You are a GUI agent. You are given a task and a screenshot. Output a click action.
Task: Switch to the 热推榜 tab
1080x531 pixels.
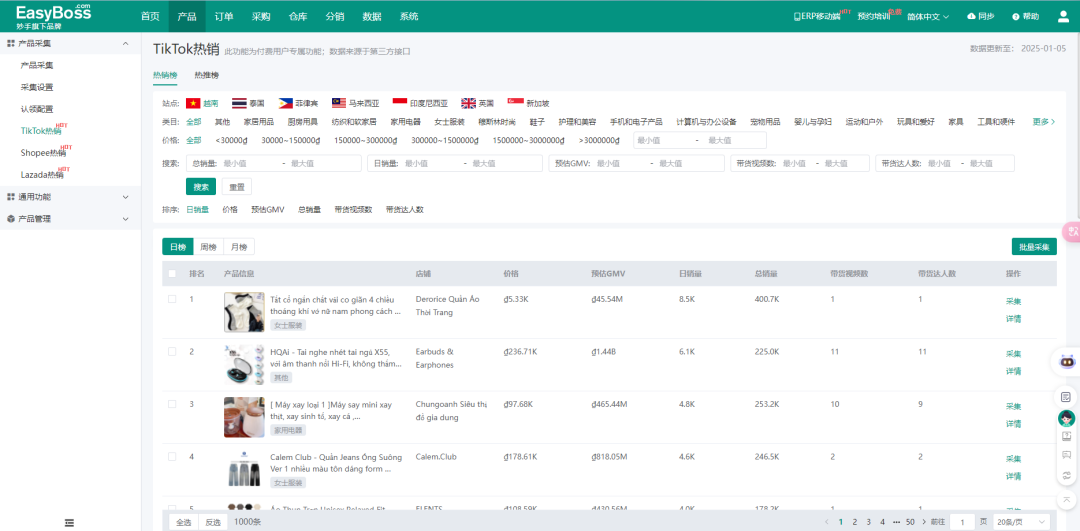(206, 75)
